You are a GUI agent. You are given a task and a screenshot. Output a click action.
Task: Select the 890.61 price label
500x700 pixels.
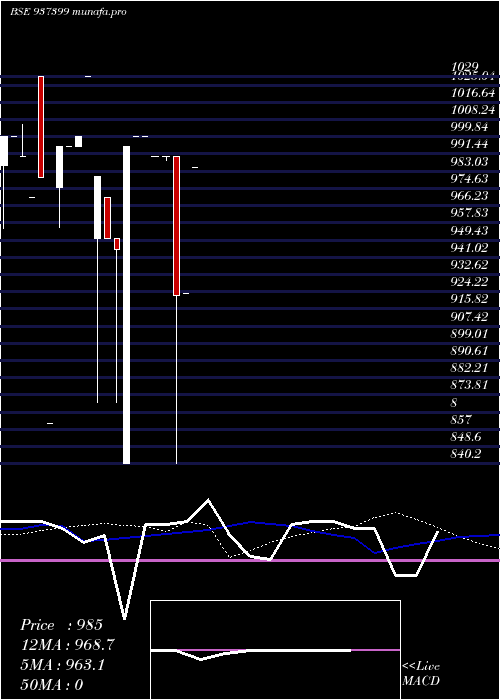469,351
